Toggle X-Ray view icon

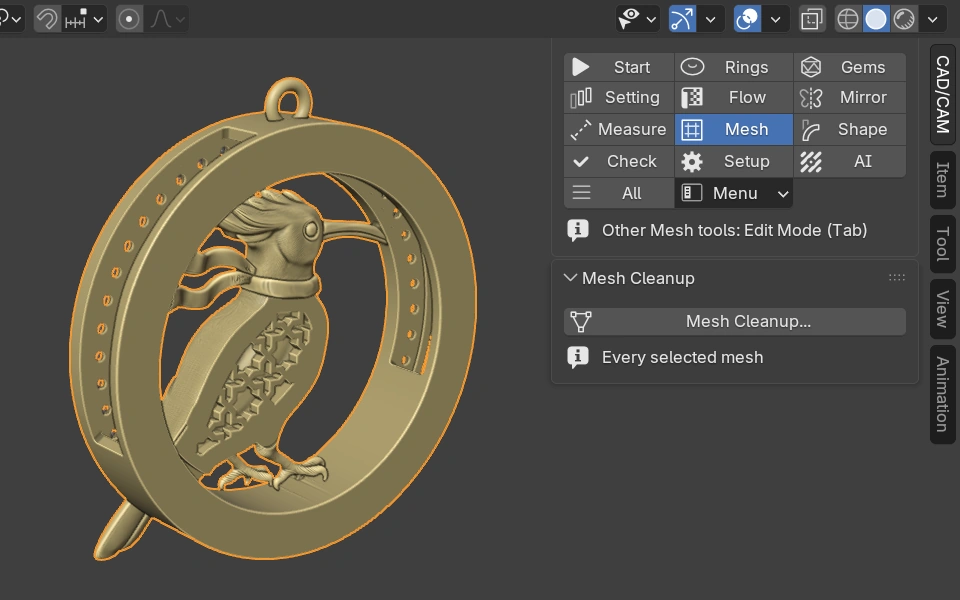[812, 19]
